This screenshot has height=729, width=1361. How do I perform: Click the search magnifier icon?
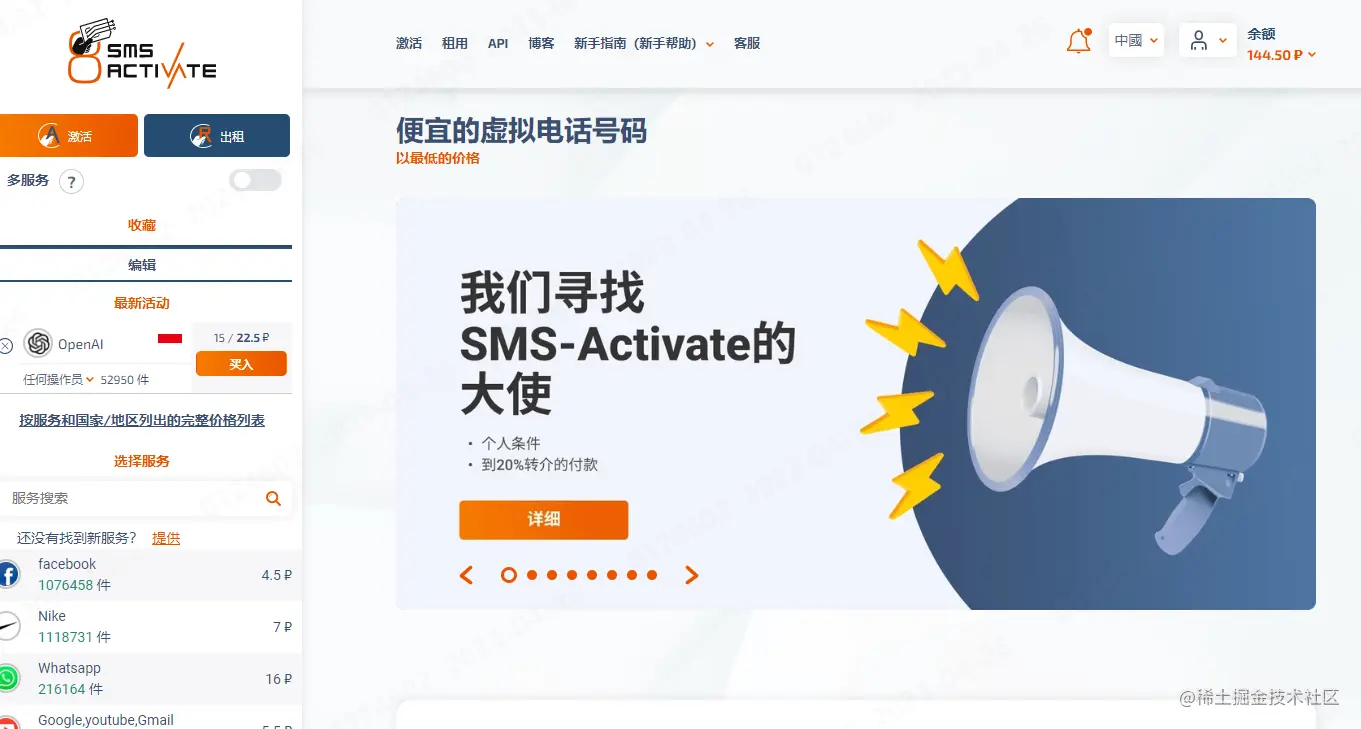[x=273, y=498]
